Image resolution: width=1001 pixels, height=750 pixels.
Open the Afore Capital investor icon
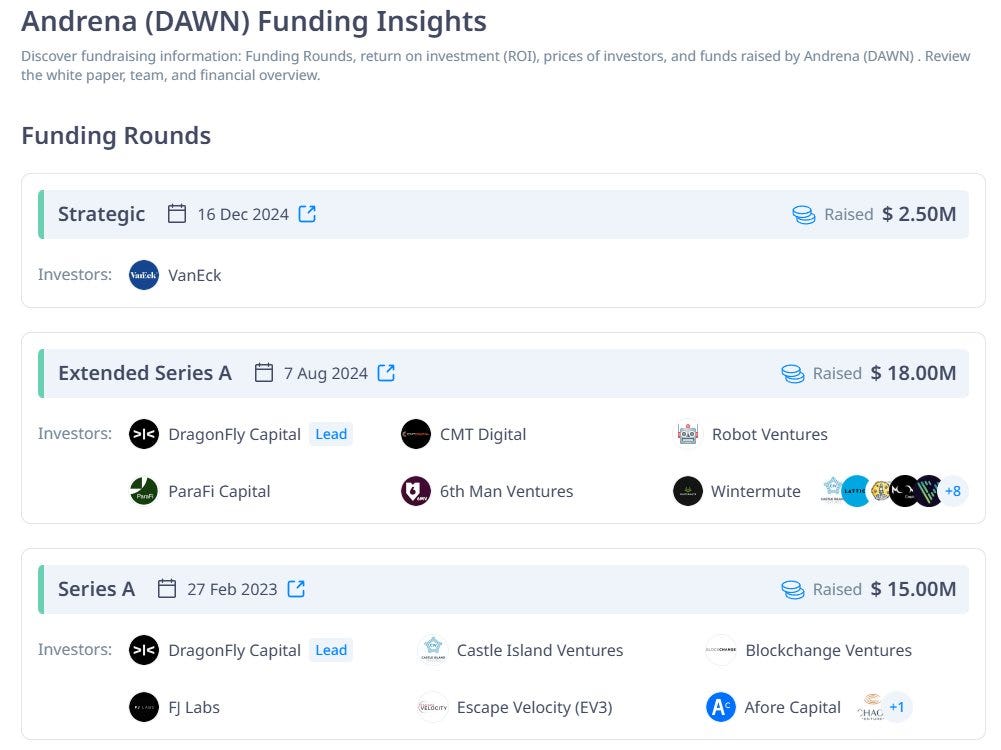pyautogui.click(x=718, y=707)
